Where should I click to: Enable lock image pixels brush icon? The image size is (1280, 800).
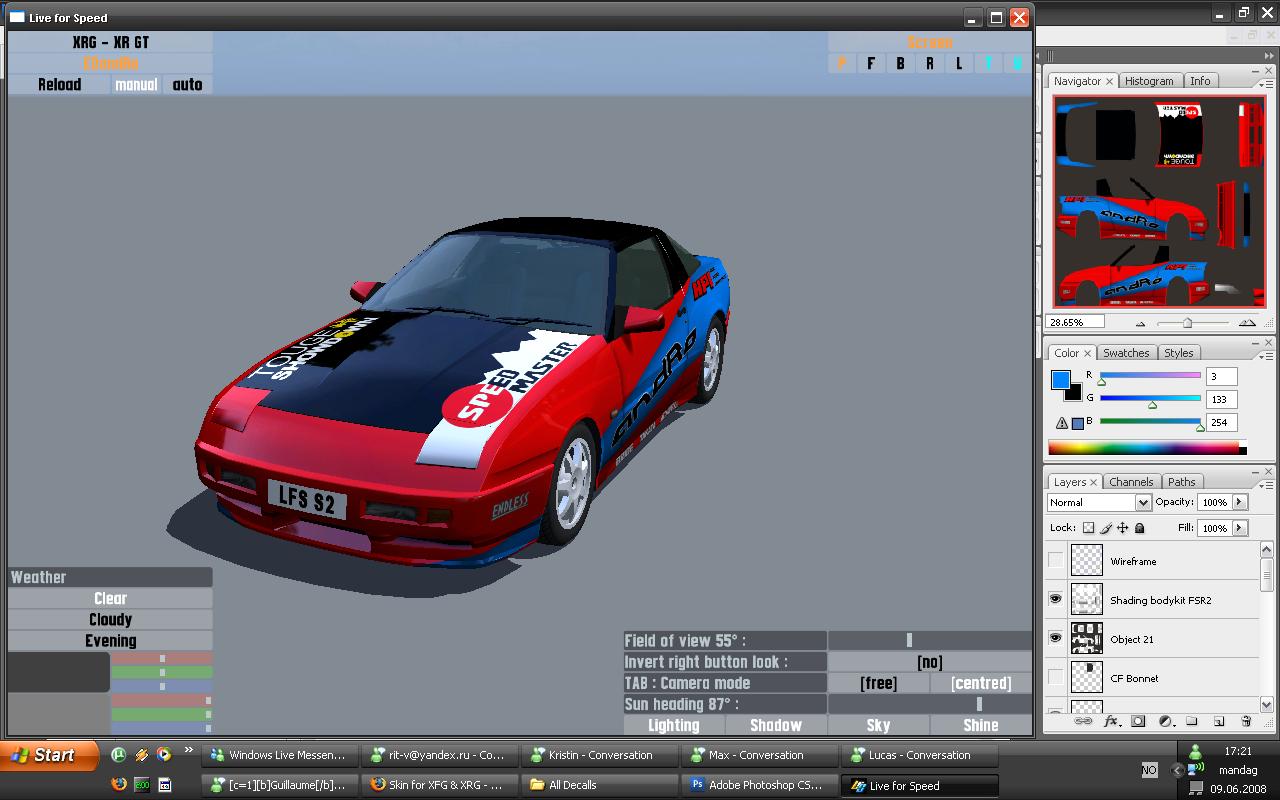tap(1105, 528)
